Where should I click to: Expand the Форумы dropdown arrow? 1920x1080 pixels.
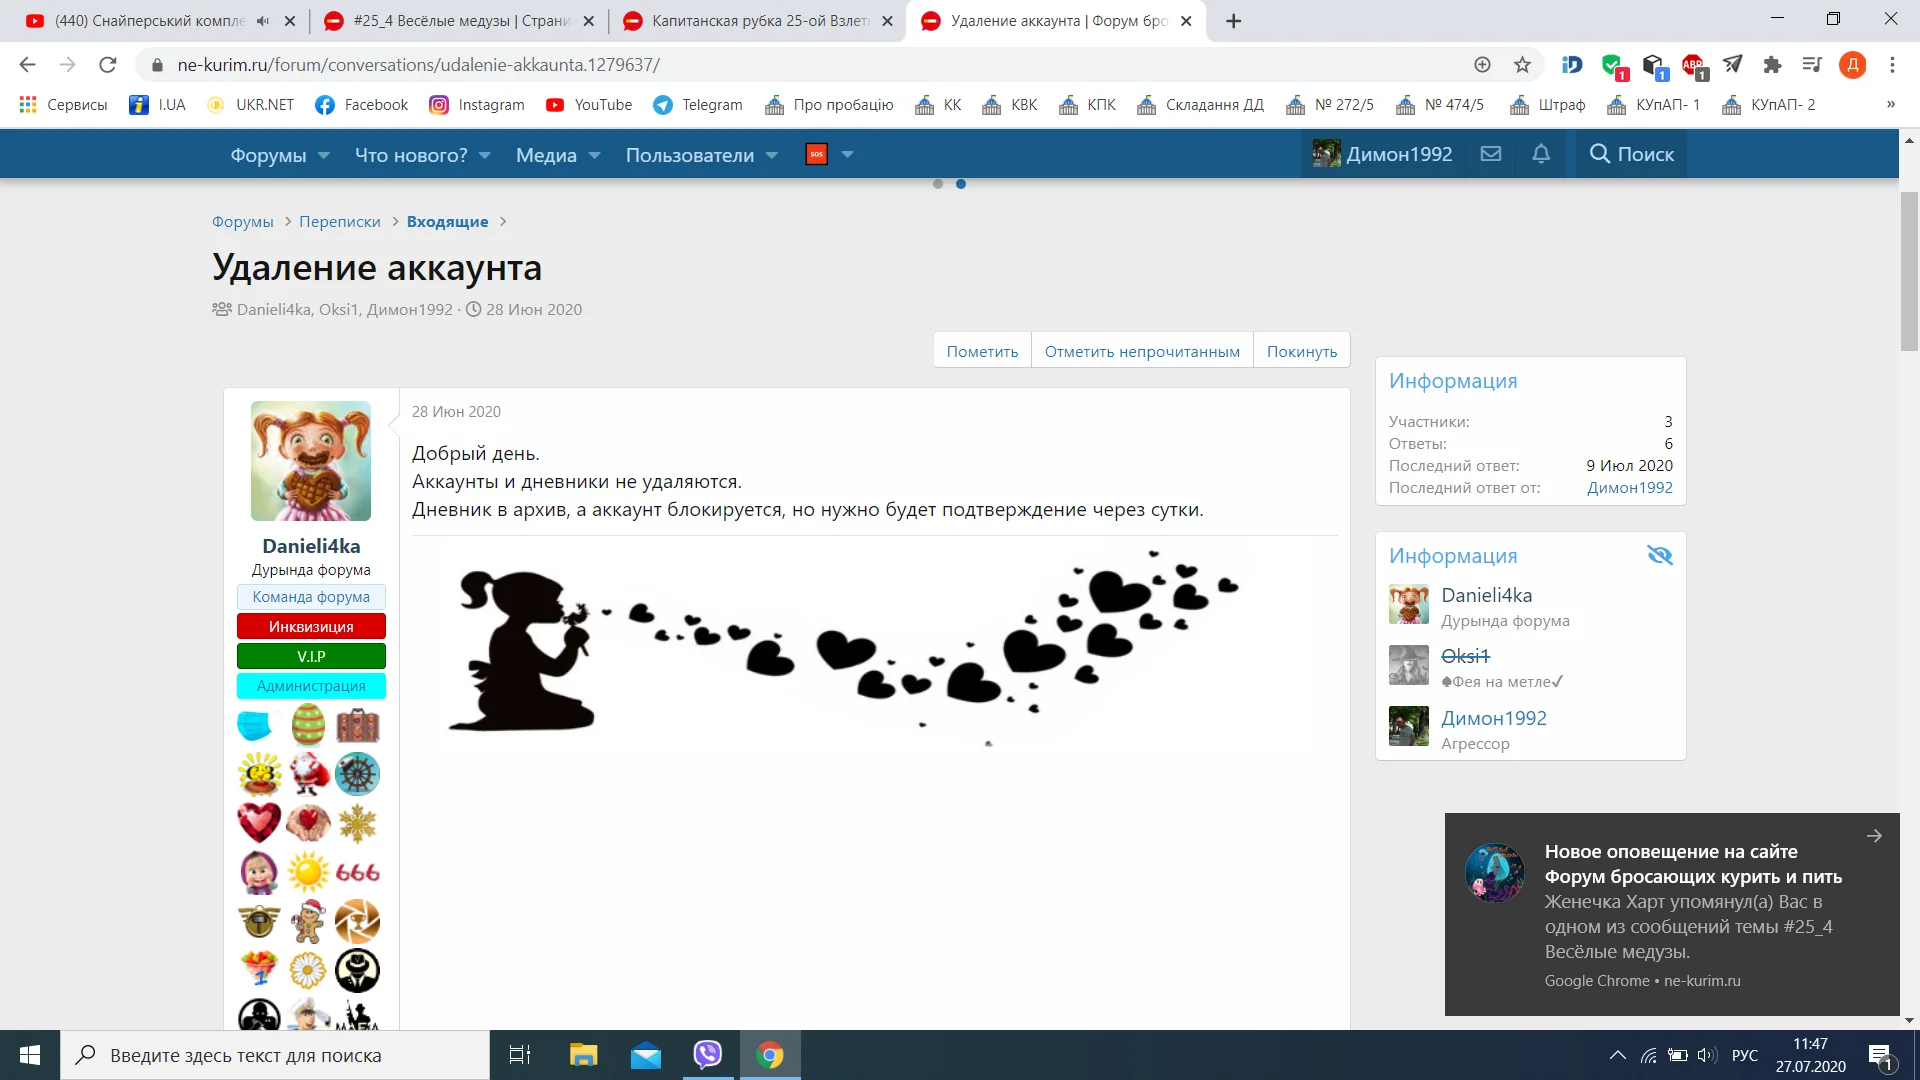324,155
